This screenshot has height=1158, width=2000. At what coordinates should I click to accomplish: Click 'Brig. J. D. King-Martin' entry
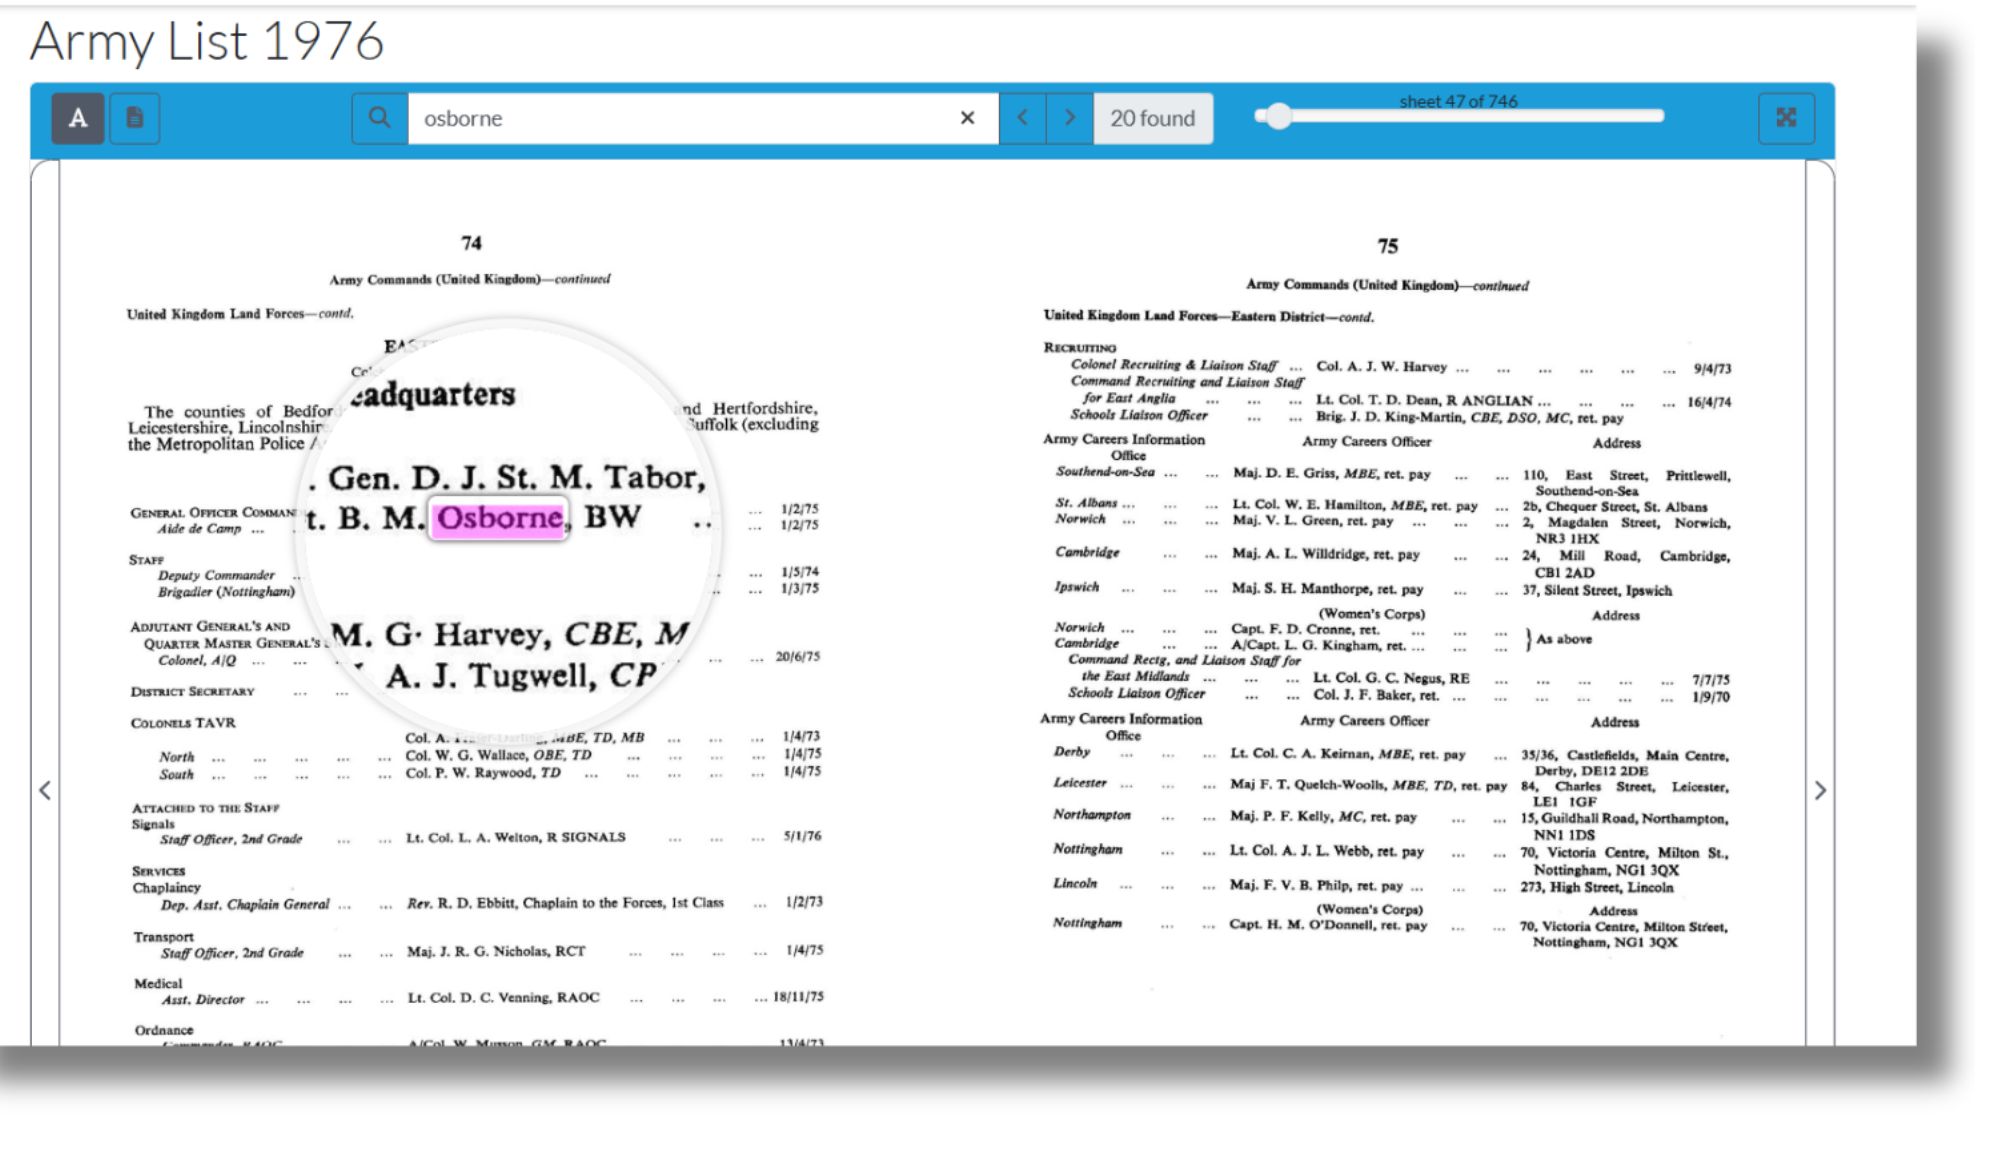tap(1469, 417)
